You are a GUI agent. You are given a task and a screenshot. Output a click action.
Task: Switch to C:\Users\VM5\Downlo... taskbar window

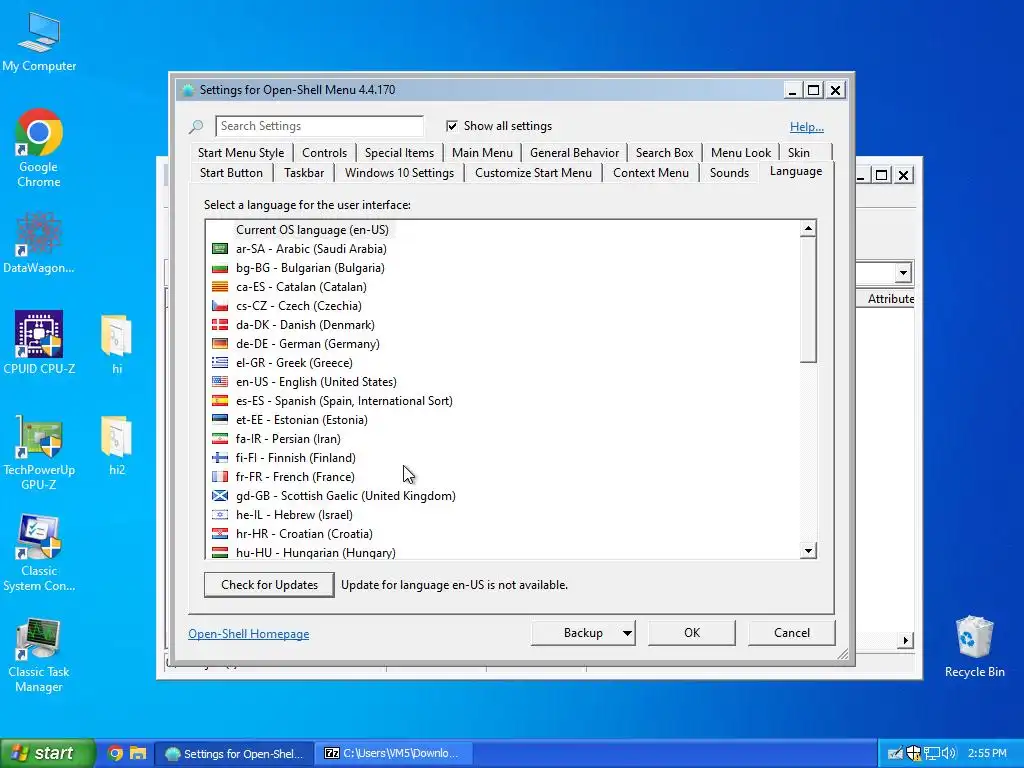[393, 754]
